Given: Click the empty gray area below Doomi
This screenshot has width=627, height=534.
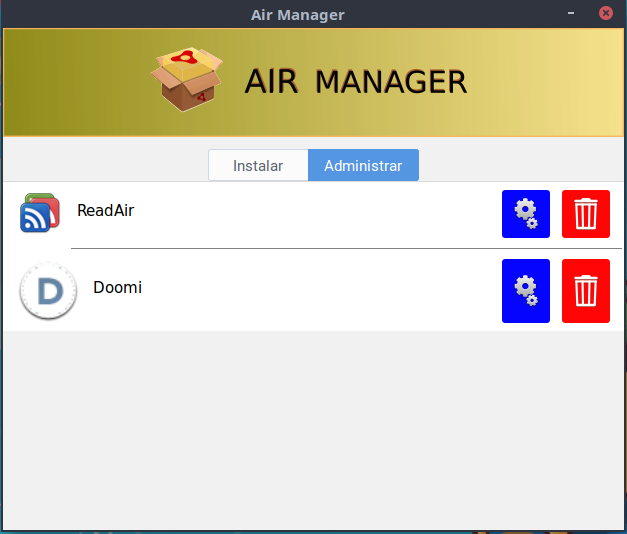Looking at the screenshot, I should (x=313, y=430).
